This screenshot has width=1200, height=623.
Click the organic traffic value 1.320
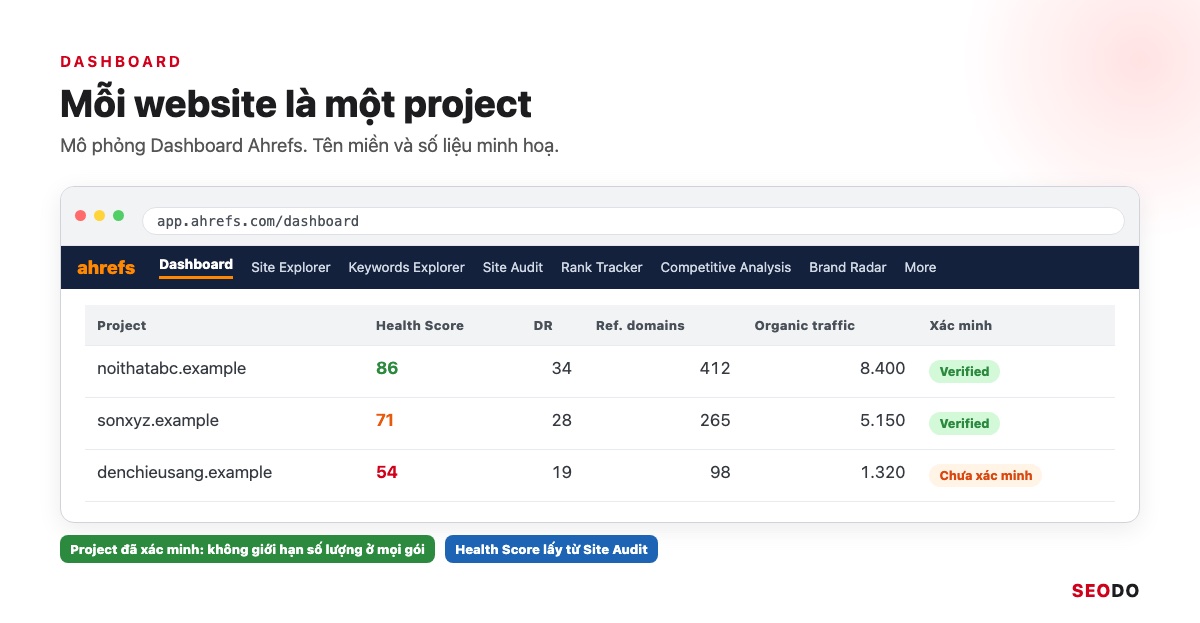[882, 472]
